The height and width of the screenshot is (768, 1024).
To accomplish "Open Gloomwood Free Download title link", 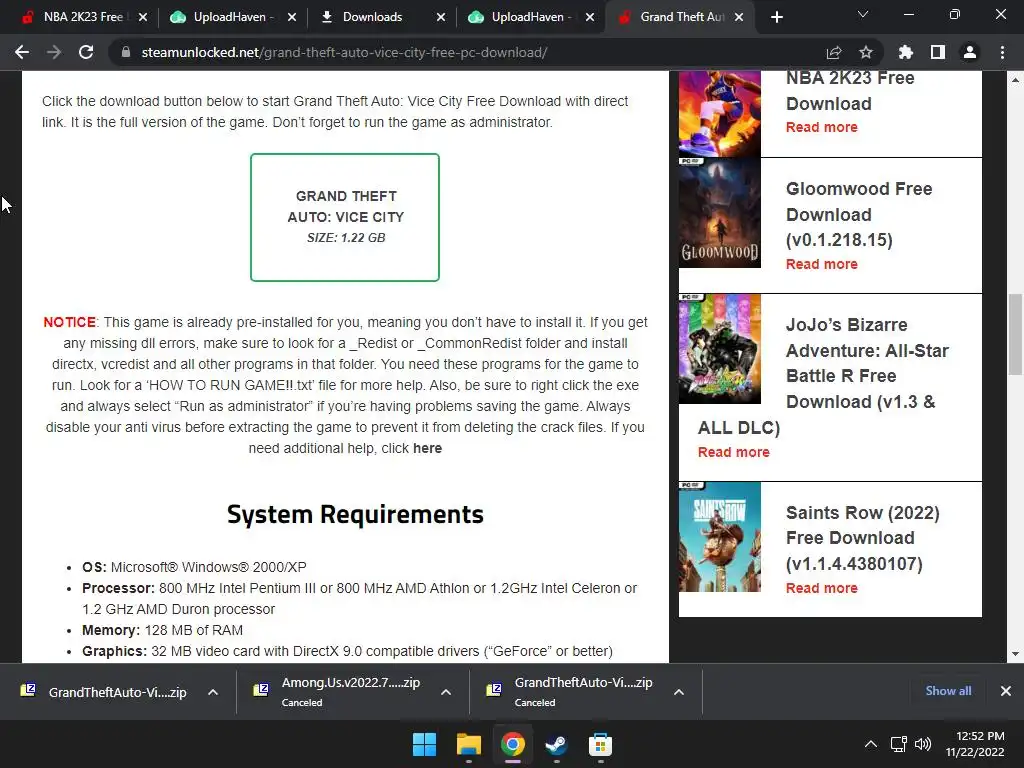I will tap(859, 214).
